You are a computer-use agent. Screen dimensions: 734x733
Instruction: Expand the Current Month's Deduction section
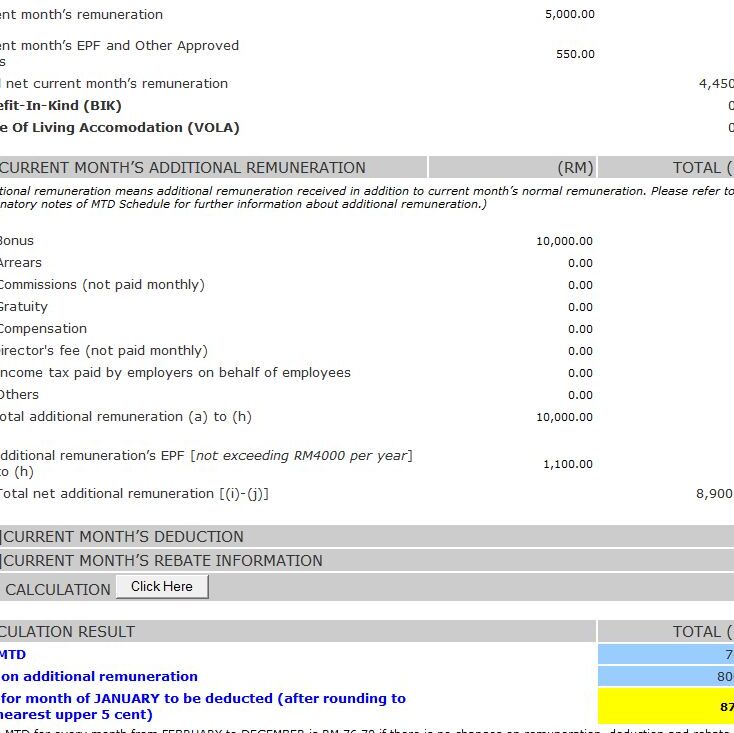click(124, 537)
